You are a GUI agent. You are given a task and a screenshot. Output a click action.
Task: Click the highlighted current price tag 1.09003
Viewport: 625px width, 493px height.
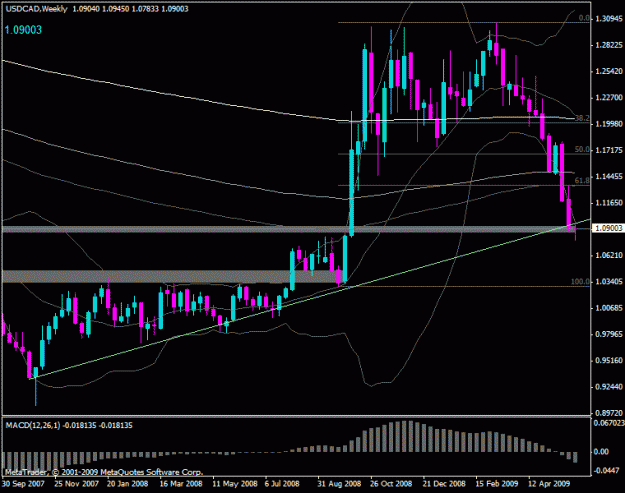pos(608,228)
